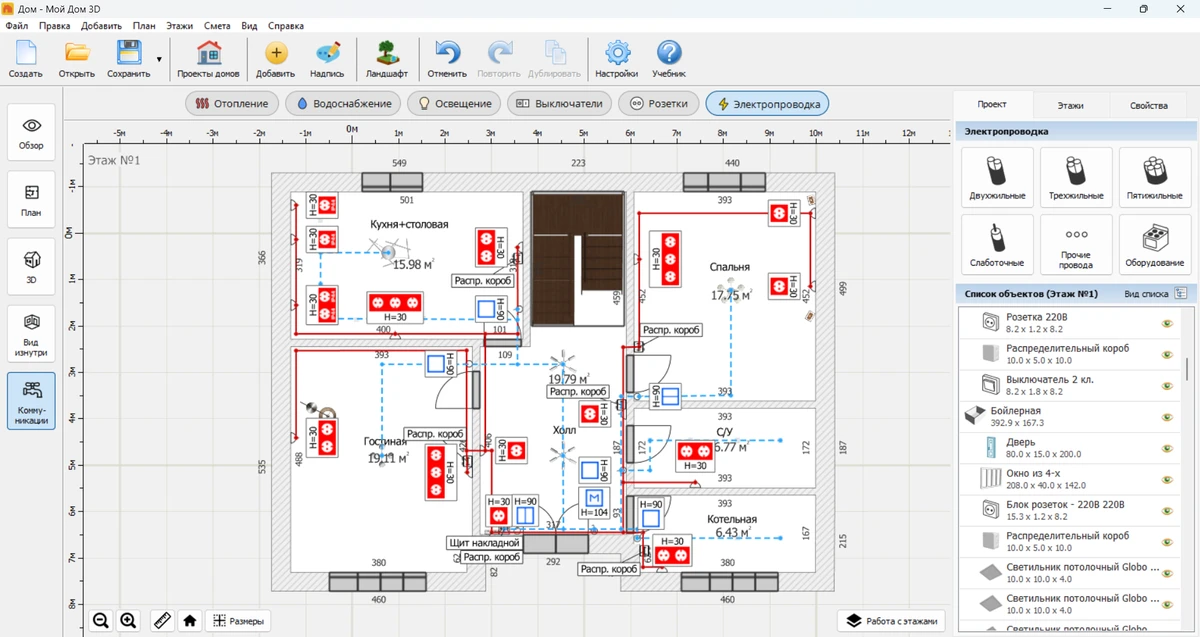Click the Спальня room label

coord(730,267)
